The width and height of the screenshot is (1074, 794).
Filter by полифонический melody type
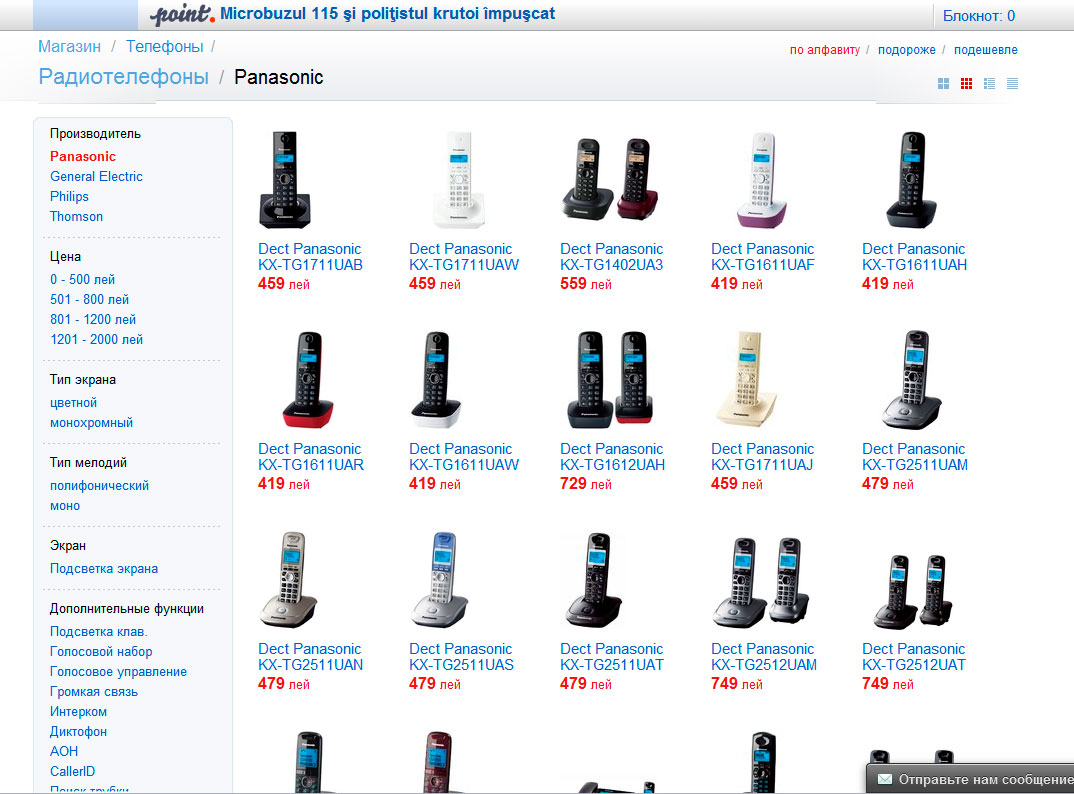pos(99,486)
